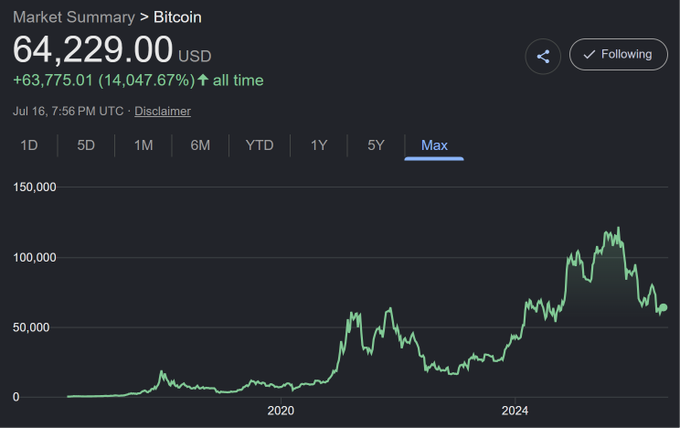
Task: Click the 2024 x-axis label
Action: pyautogui.click(x=515, y=411)
